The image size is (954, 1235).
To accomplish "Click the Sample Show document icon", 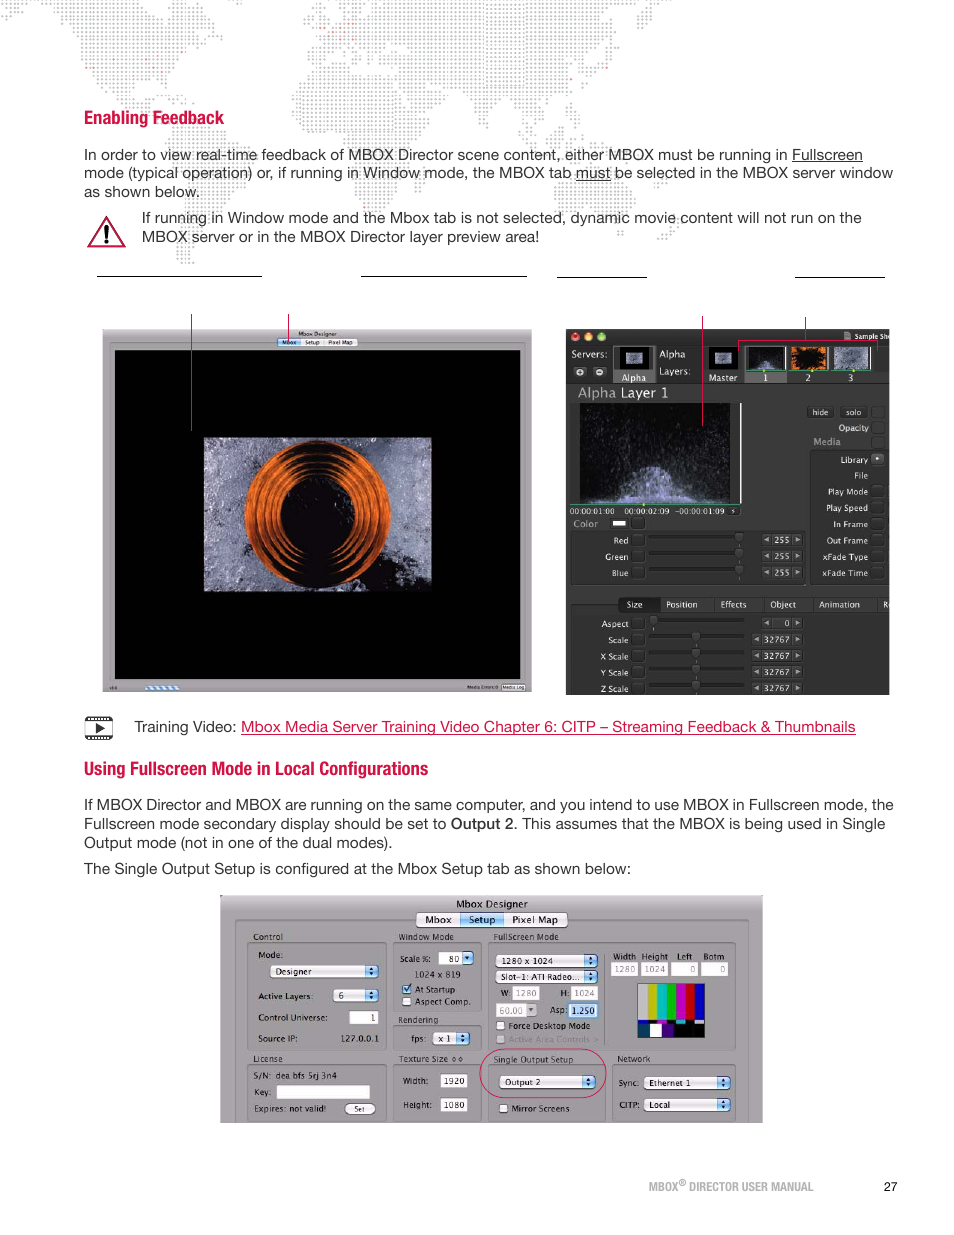I will click(847, 337).
